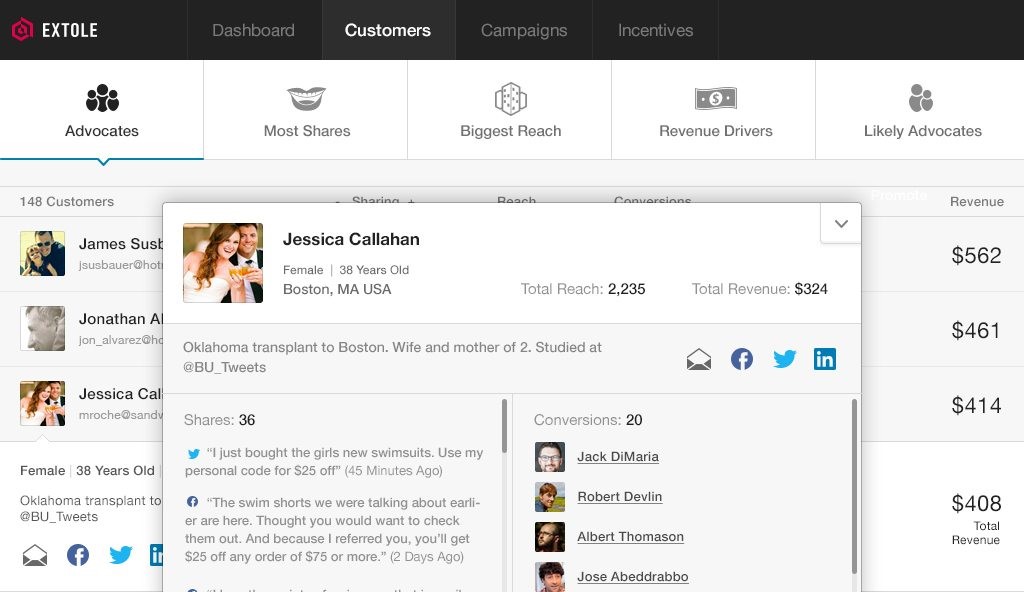Select the Most Shares lips icon
The image size is (1024, 592).
(x=307, y=98)
